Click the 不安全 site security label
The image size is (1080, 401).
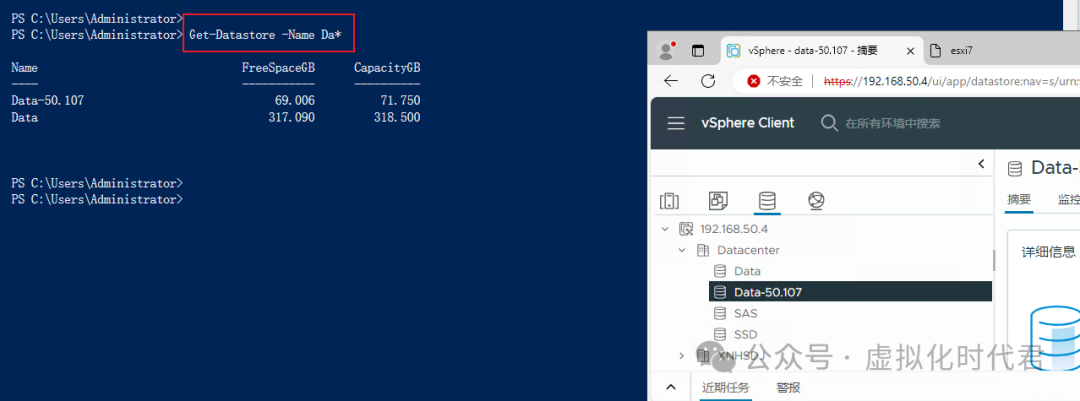tap(785, 81)
